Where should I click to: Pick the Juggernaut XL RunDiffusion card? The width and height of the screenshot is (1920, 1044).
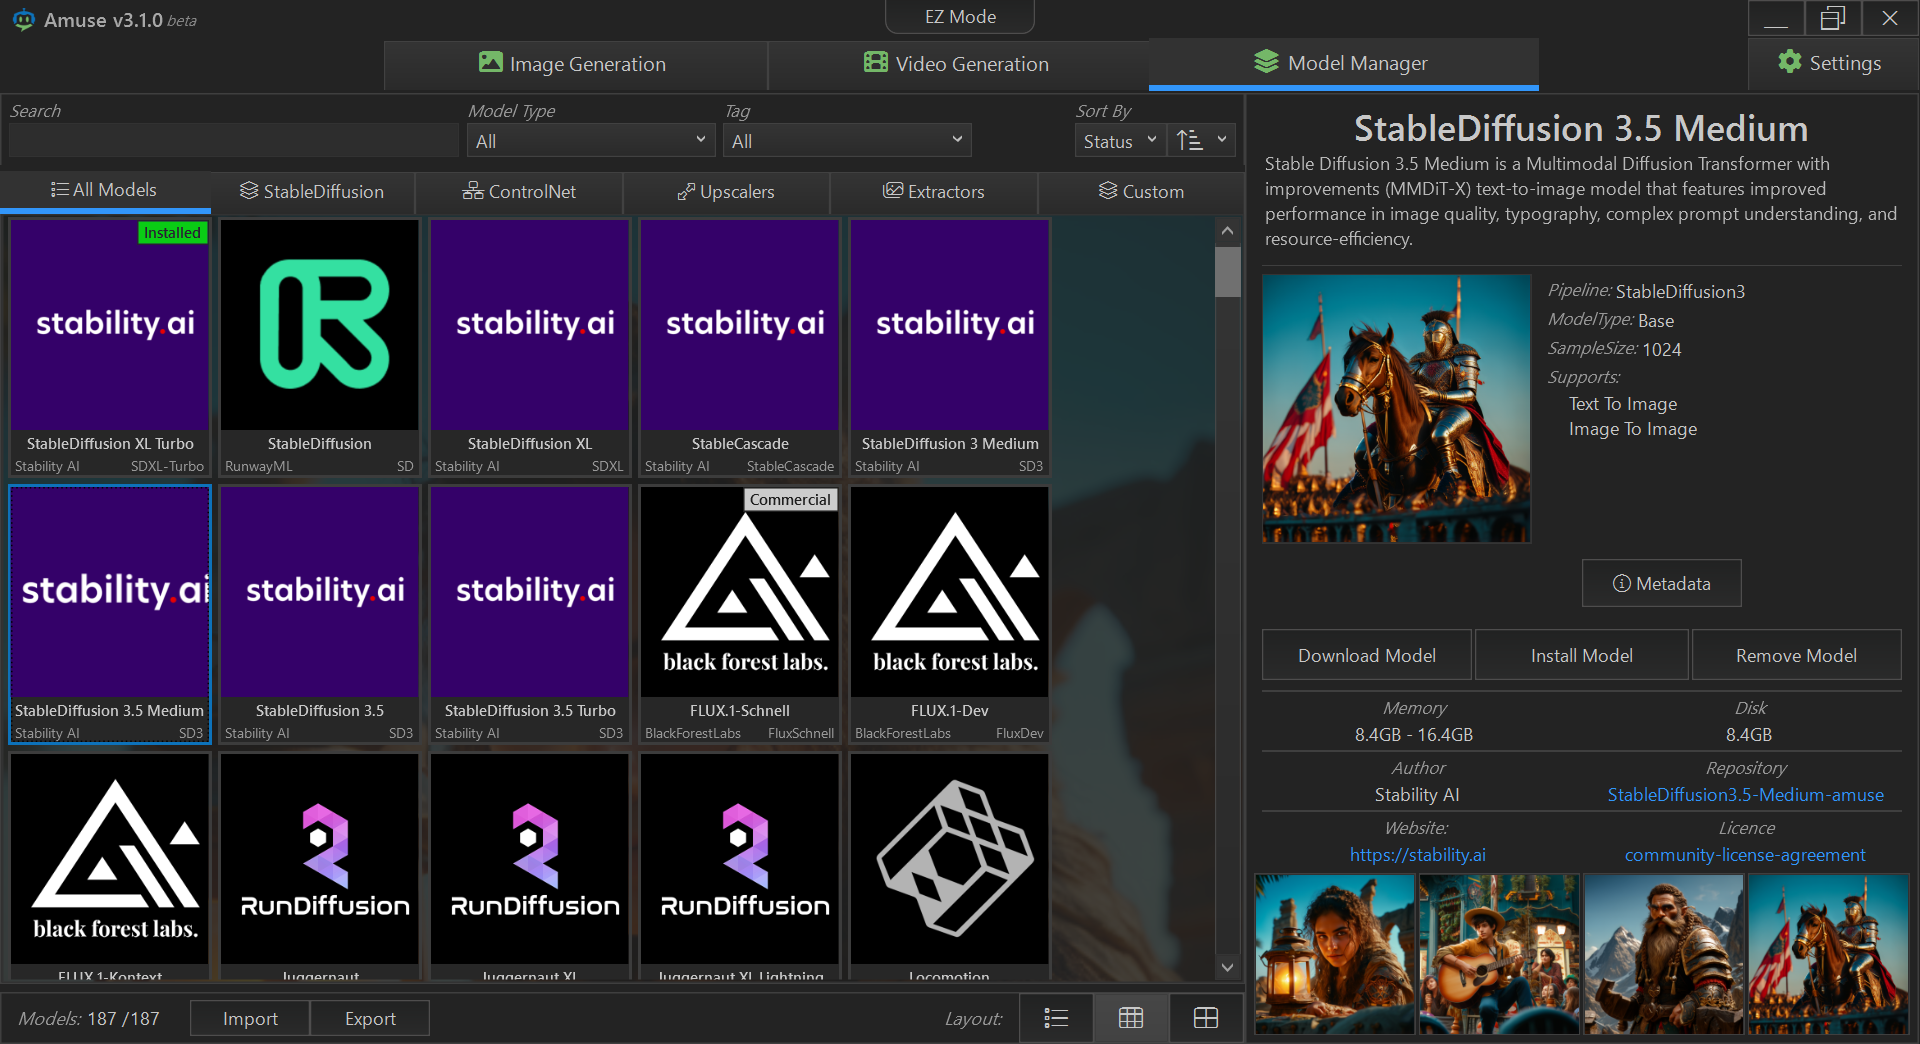(530, 867)
